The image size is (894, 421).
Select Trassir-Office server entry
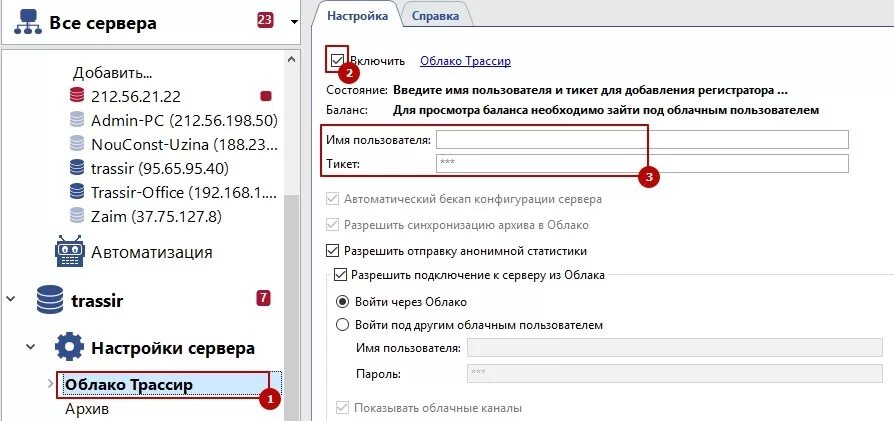pos(184,192)
